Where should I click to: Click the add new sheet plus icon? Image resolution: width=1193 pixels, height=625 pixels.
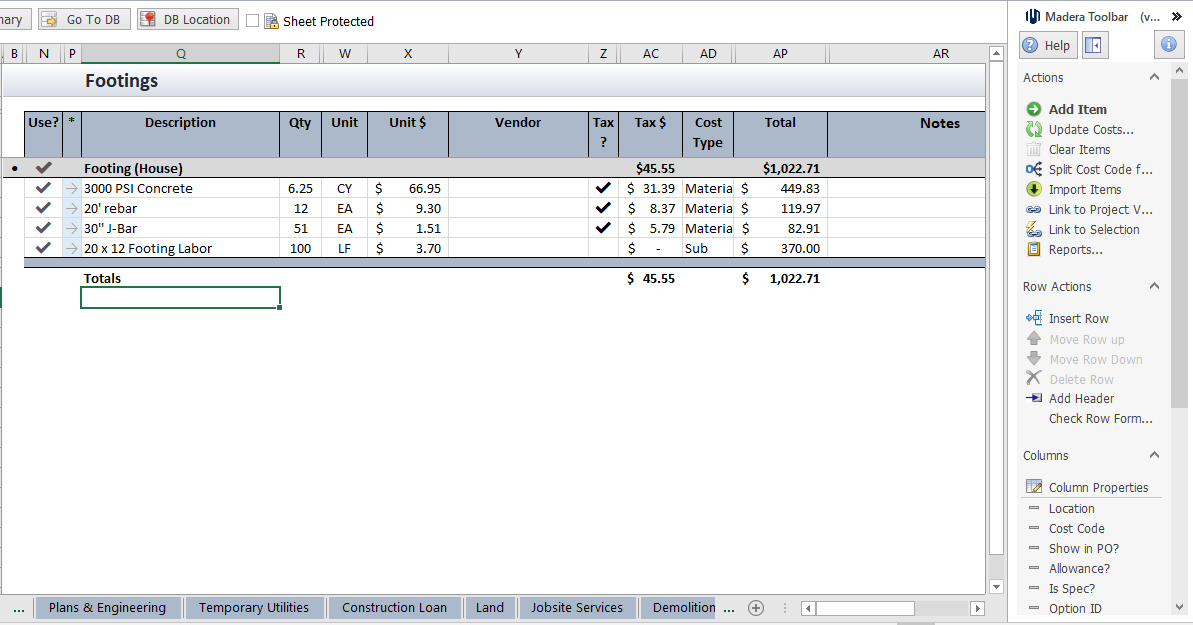pyautogui.click(x=756, y=607)
